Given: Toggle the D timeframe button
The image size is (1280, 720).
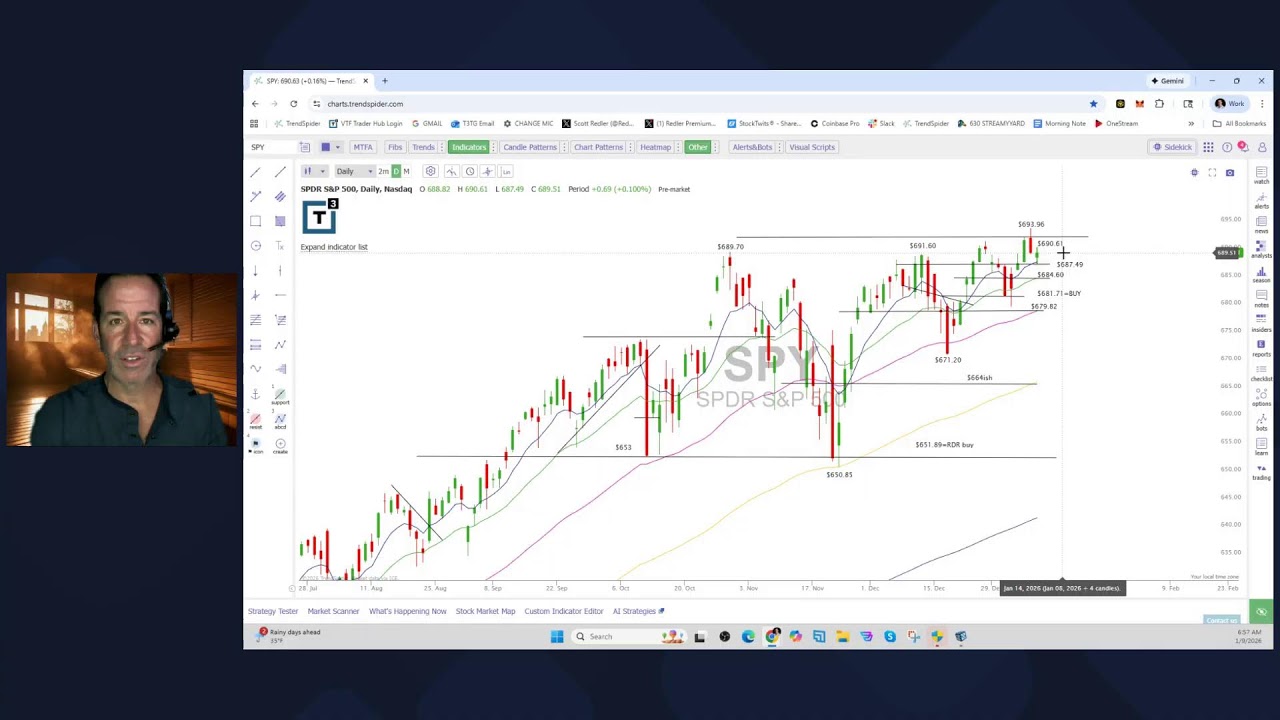Looking at the screenshot, I should [396, 171].
